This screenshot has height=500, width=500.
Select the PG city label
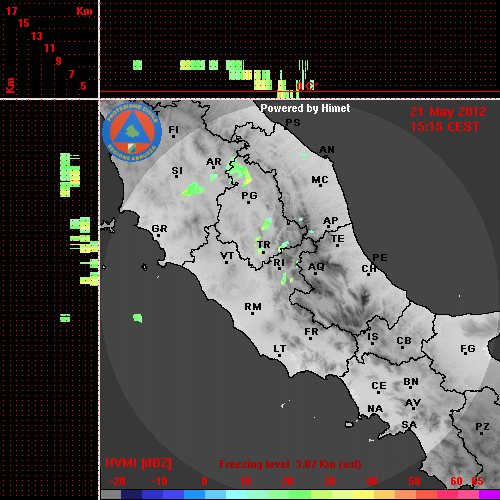[x=249, y=195]
